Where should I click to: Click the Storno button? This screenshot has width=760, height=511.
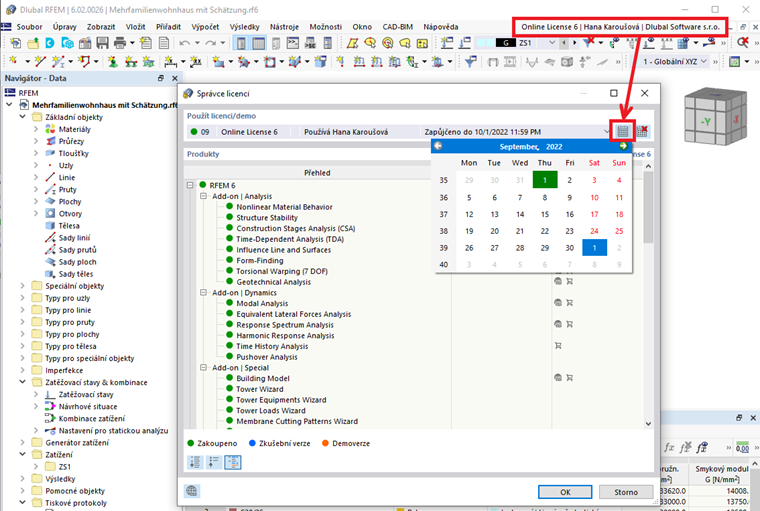626,492
